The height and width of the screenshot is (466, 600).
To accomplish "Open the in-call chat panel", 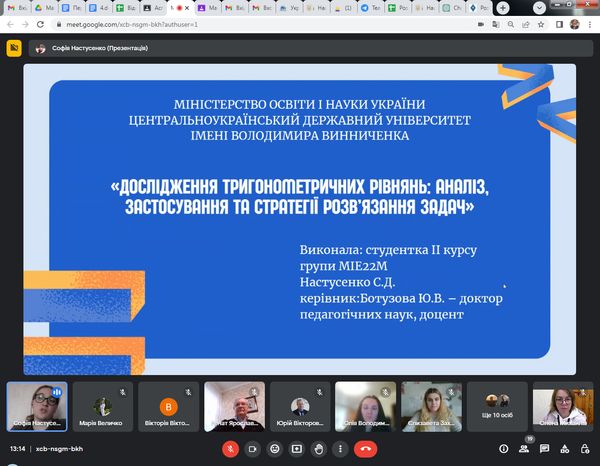I will tap(547, 449).
